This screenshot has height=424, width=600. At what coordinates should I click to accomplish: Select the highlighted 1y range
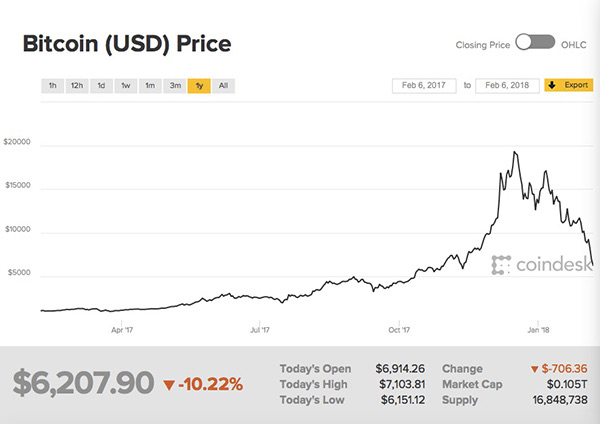tap(199, 86)
